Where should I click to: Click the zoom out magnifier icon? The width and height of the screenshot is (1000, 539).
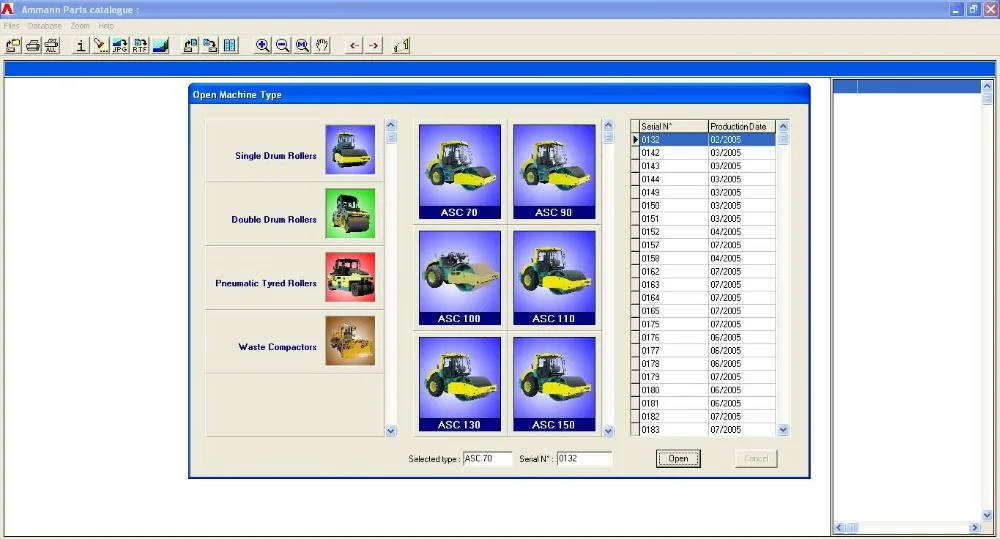282,45
